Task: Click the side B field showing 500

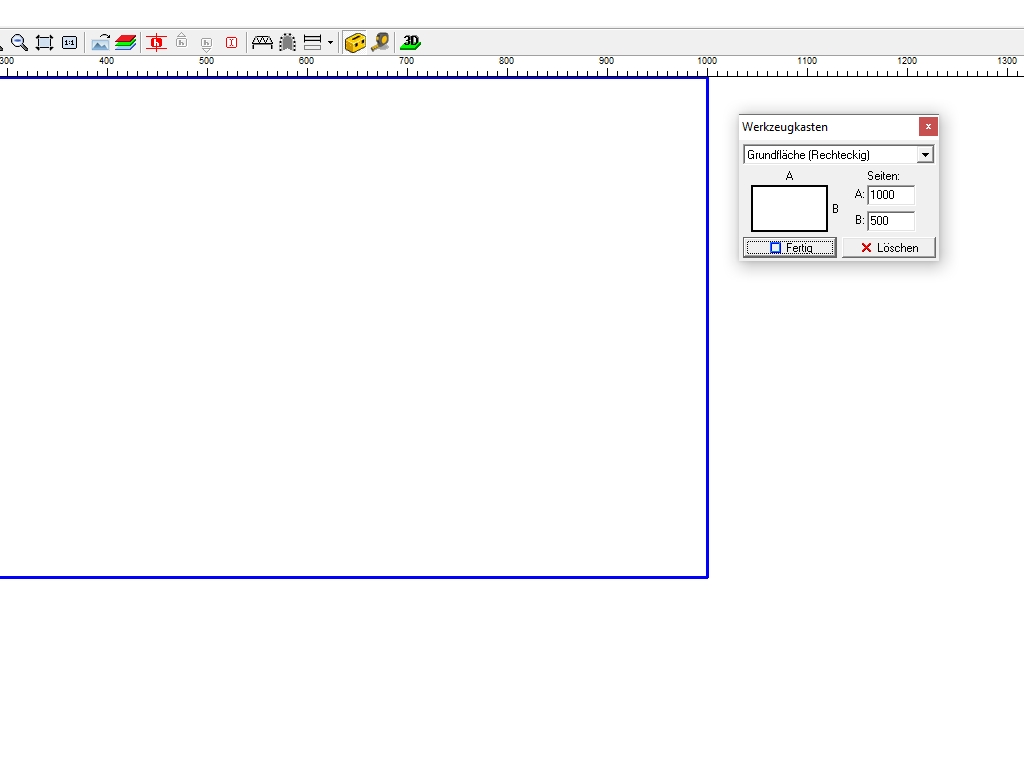Action: (x=890, y=221)
